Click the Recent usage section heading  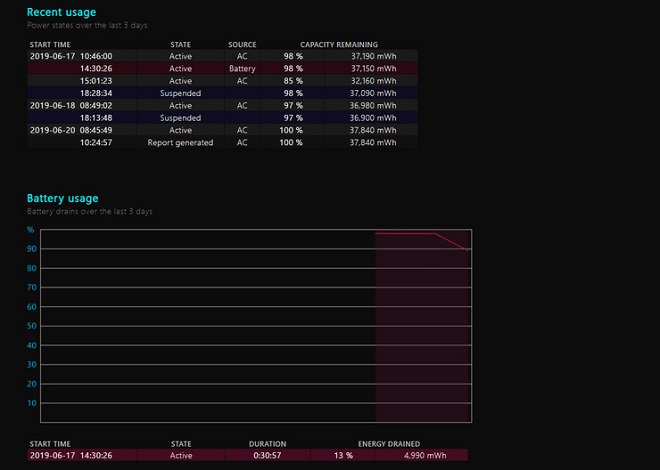tap(61, 12)
